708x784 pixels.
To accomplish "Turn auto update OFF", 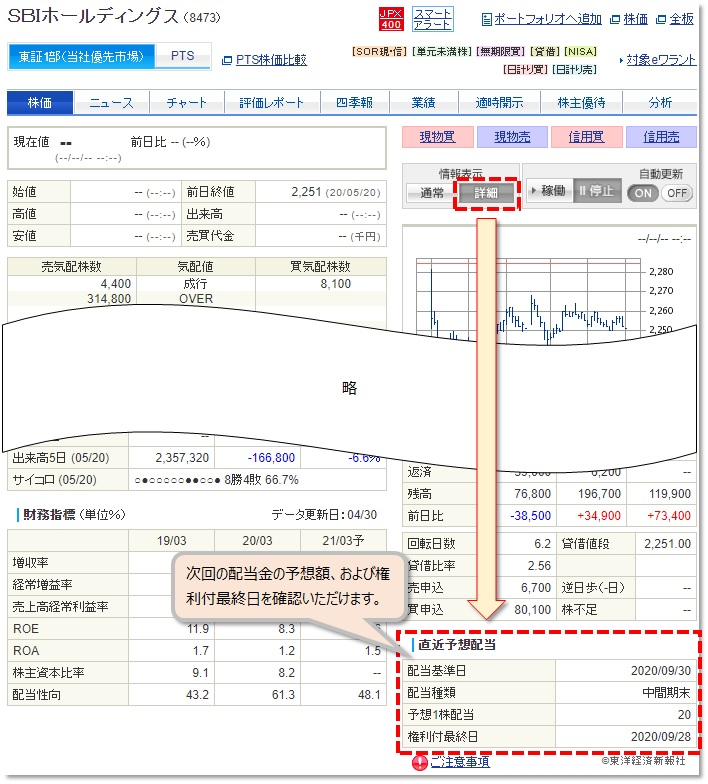I will click(x=676, y=193).
